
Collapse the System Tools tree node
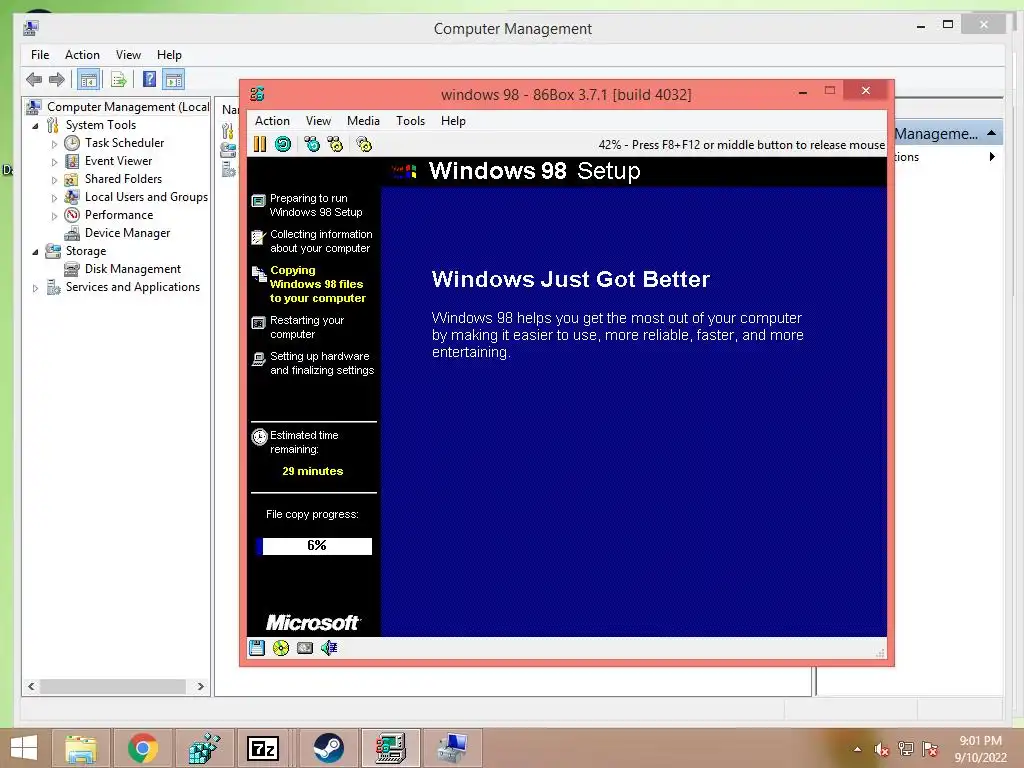tap(35, 125)
